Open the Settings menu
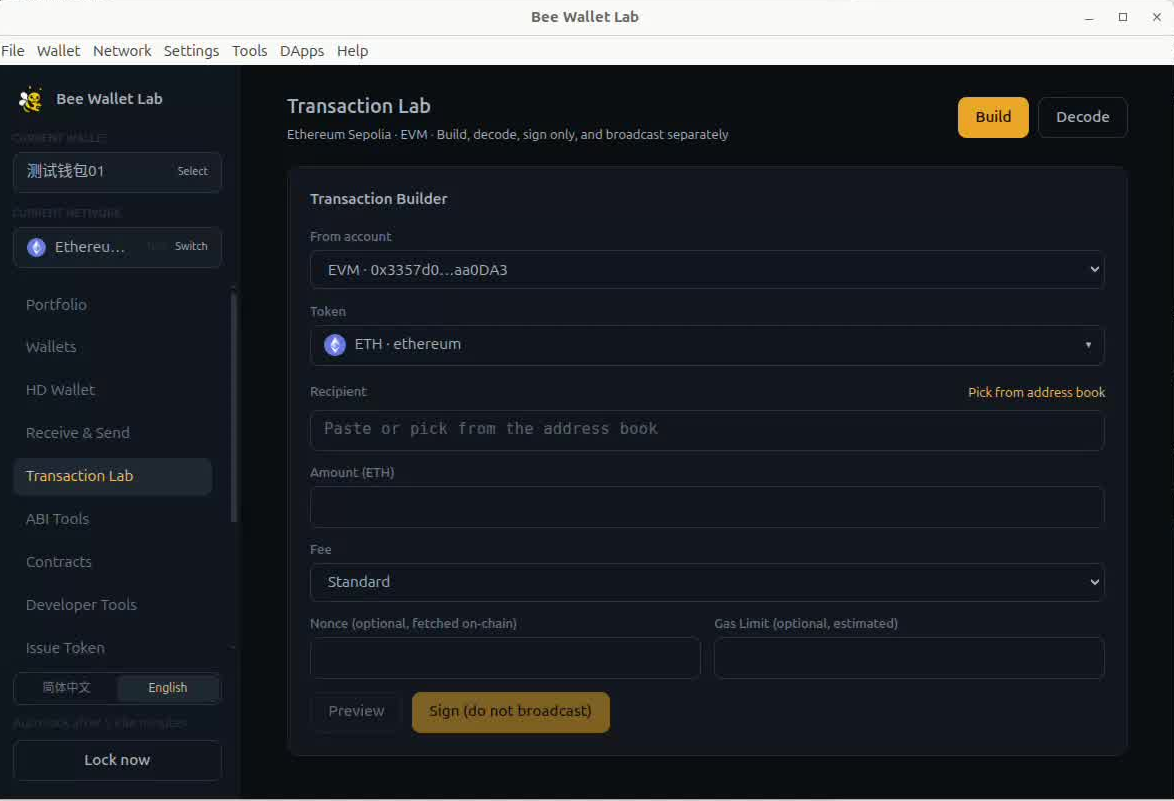1174x801 pixels. (192, 51)
